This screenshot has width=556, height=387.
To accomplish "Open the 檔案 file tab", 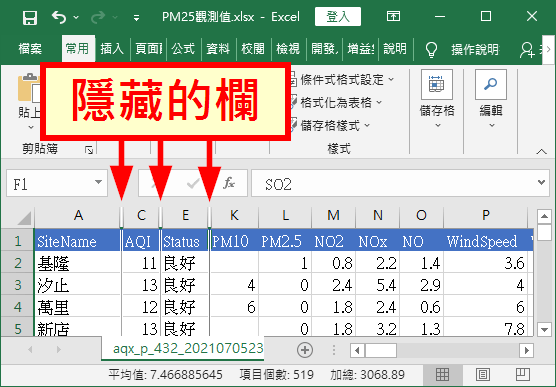I will (30, 49).
